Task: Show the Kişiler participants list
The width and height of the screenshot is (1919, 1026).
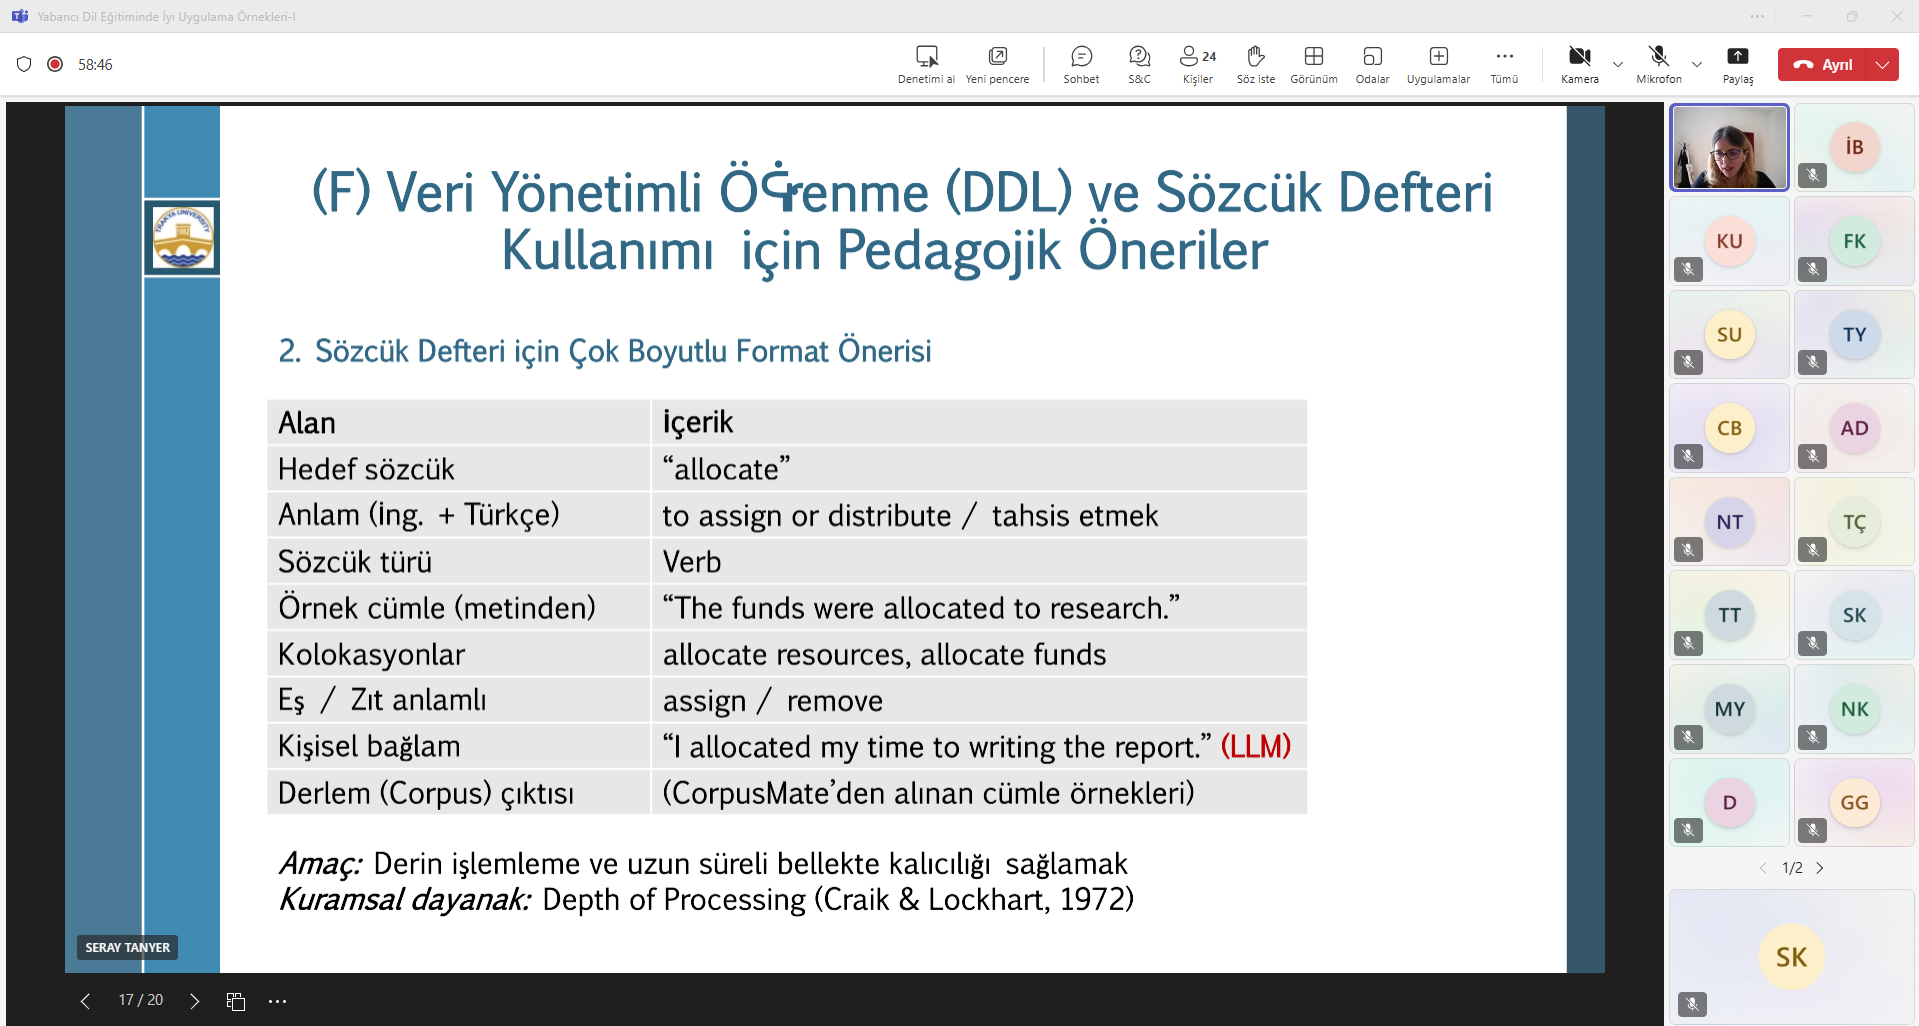Action: (1197, 64)
